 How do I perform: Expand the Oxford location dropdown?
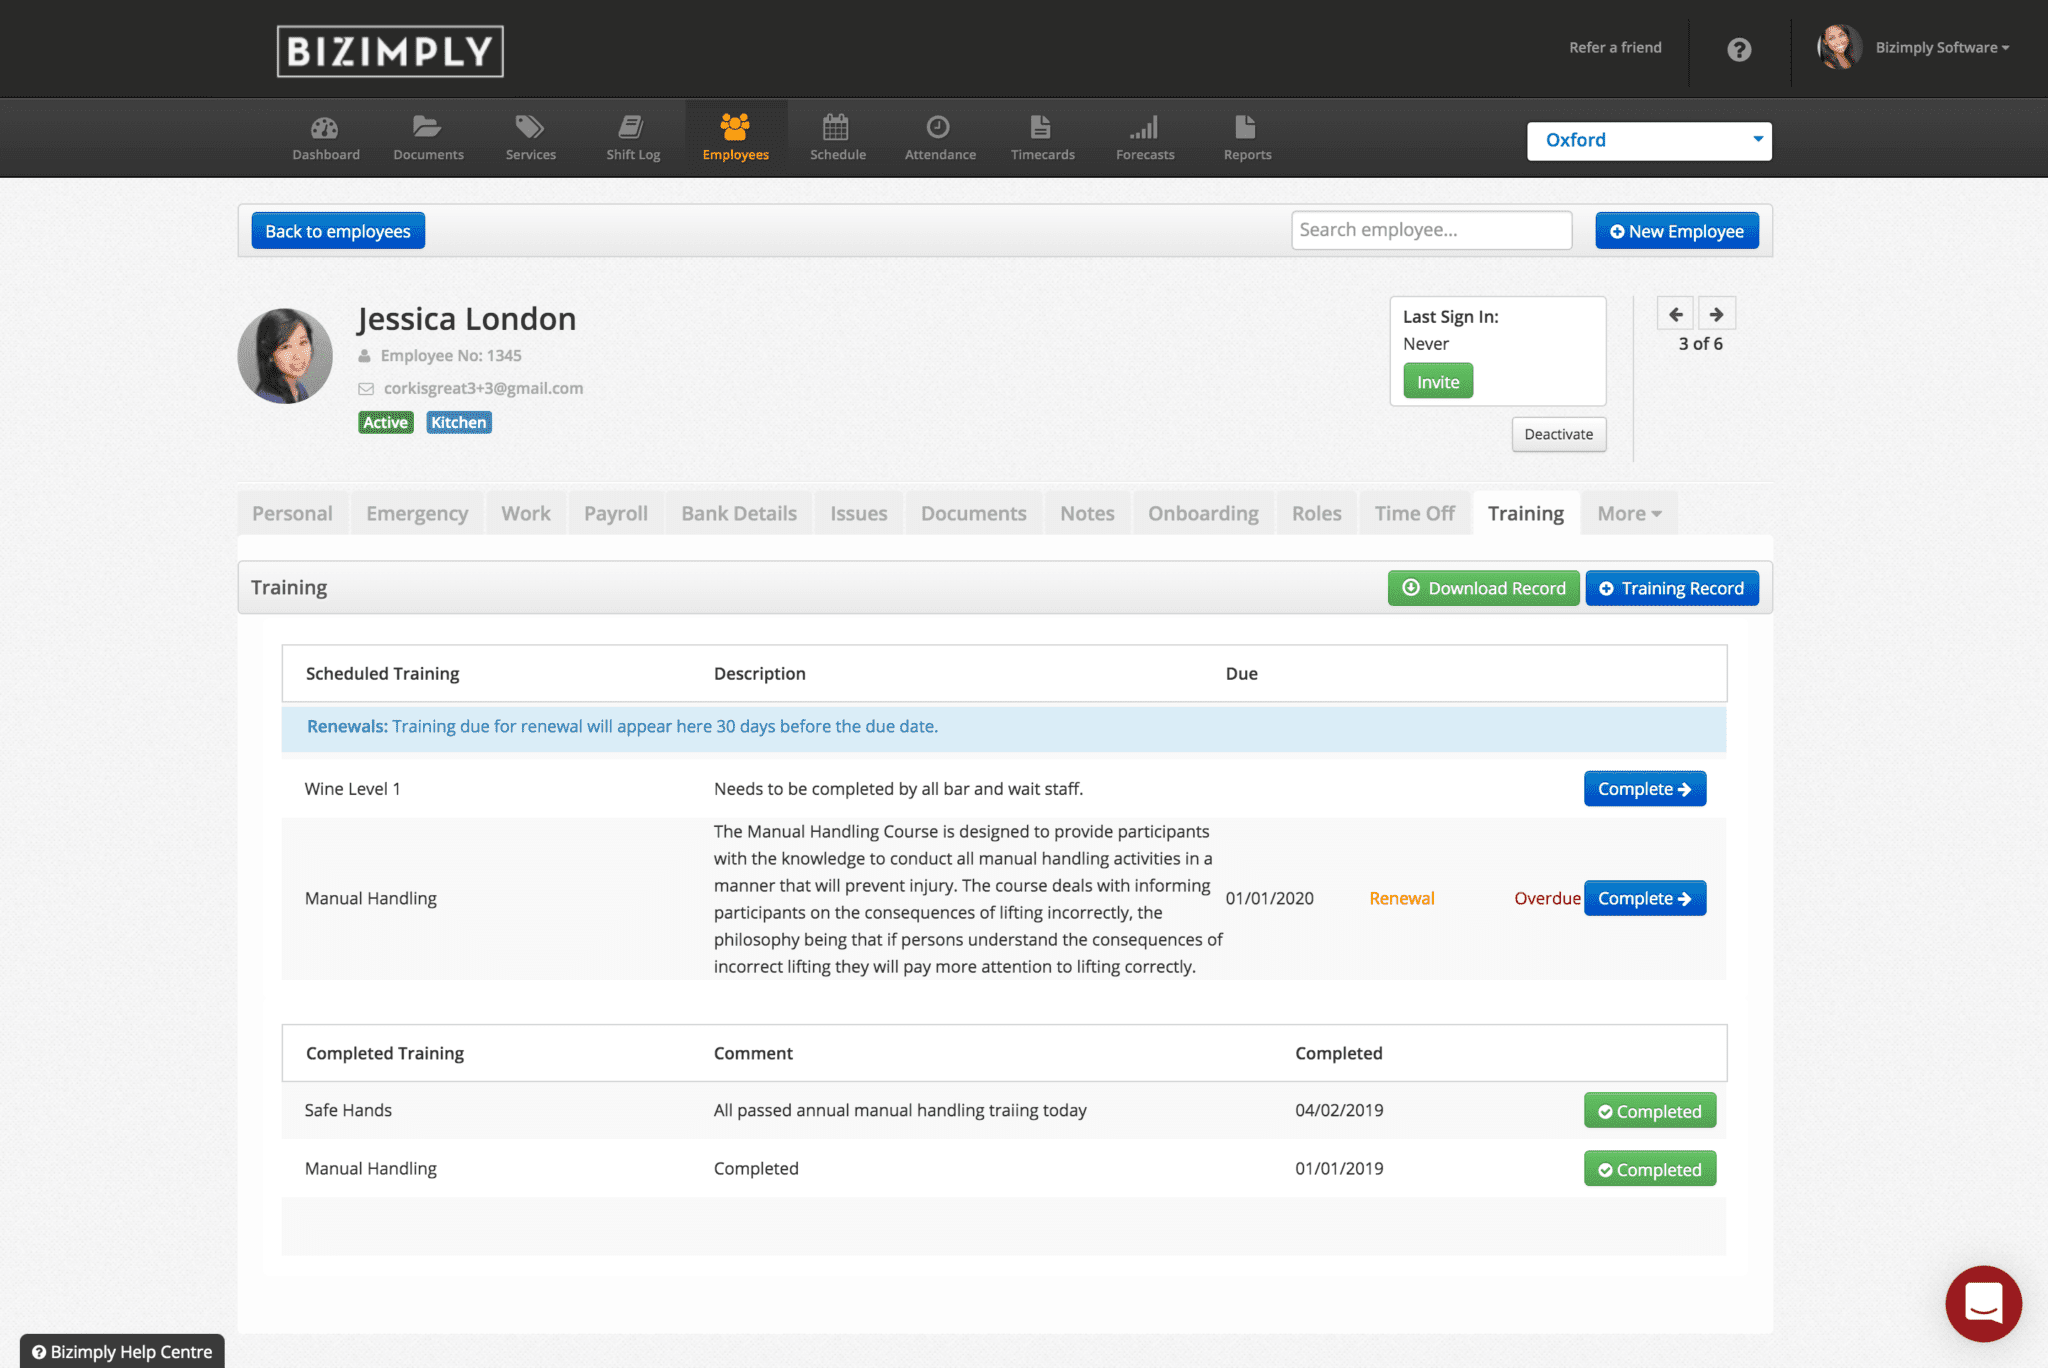coord(1648,141)
